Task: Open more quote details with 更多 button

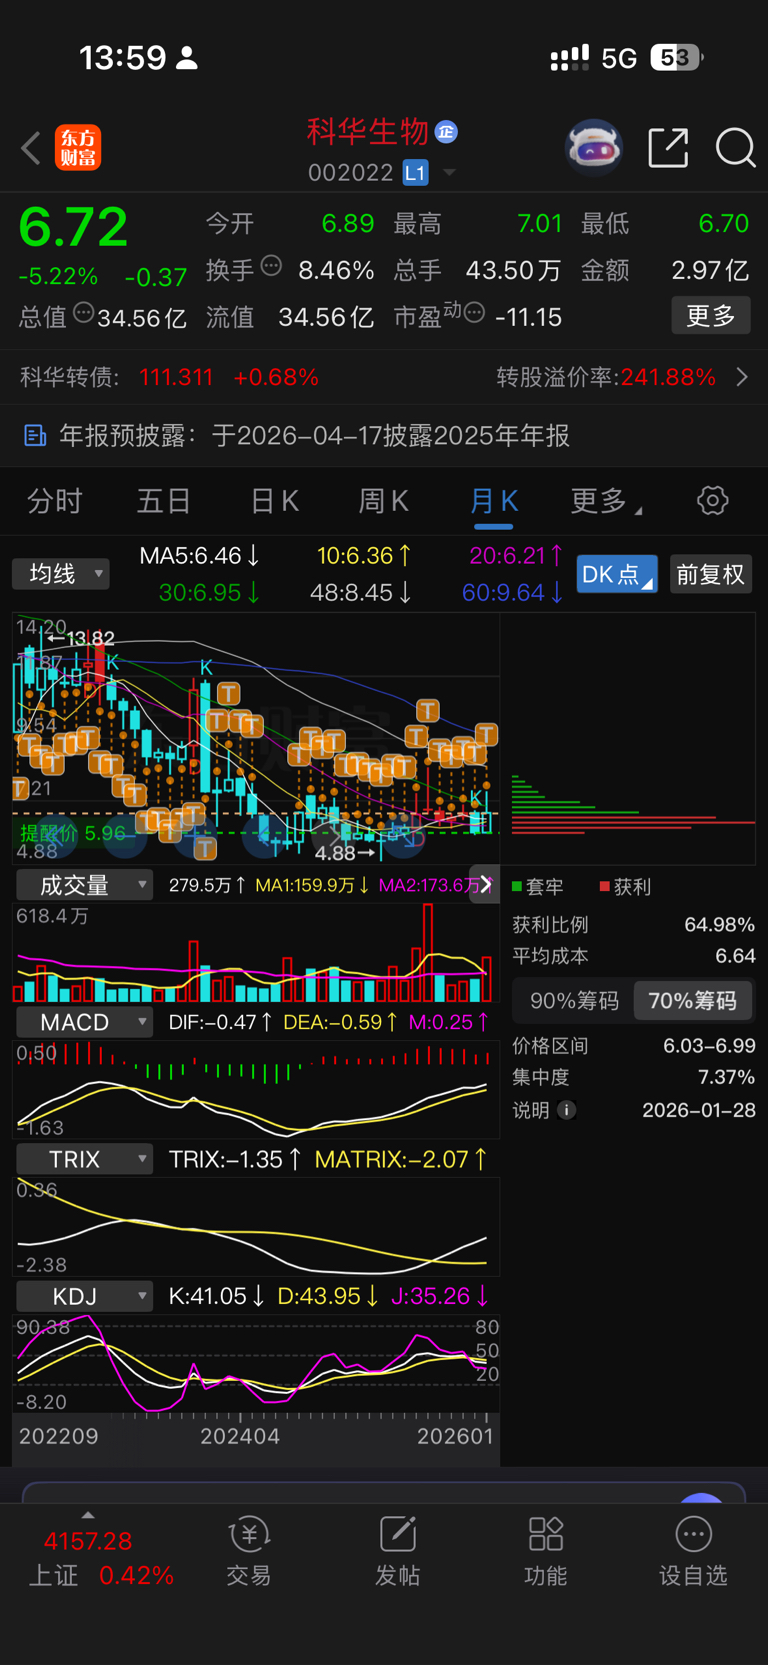Action: (711, 316)
